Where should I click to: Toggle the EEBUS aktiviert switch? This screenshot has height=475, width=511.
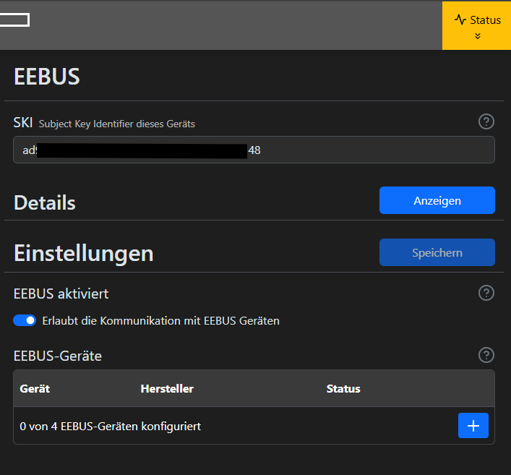pos(25,321)
